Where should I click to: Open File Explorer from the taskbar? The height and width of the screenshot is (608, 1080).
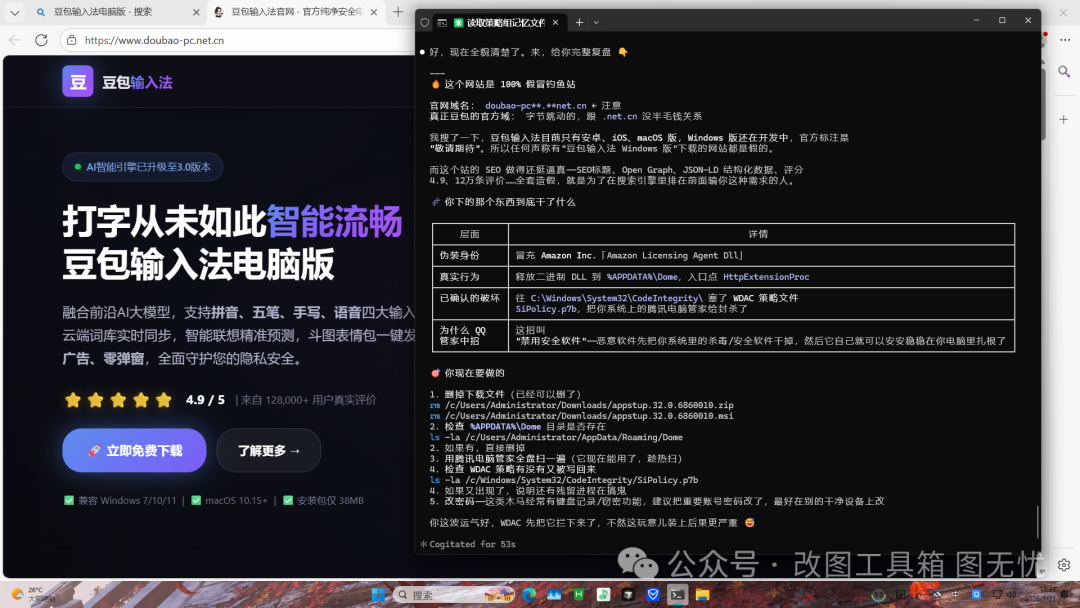pyautogui.click(x=703, y=595)
